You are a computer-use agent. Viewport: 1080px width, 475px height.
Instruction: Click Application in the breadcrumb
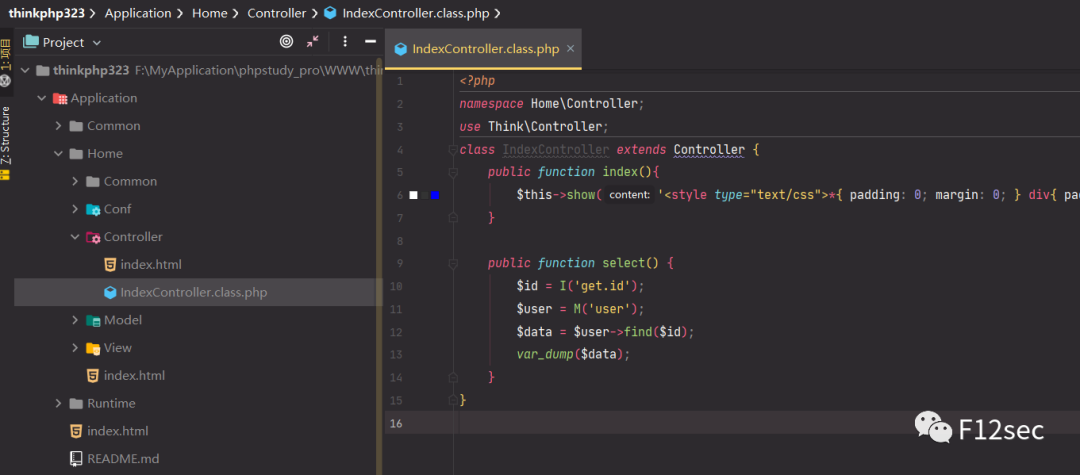[138, 13]
